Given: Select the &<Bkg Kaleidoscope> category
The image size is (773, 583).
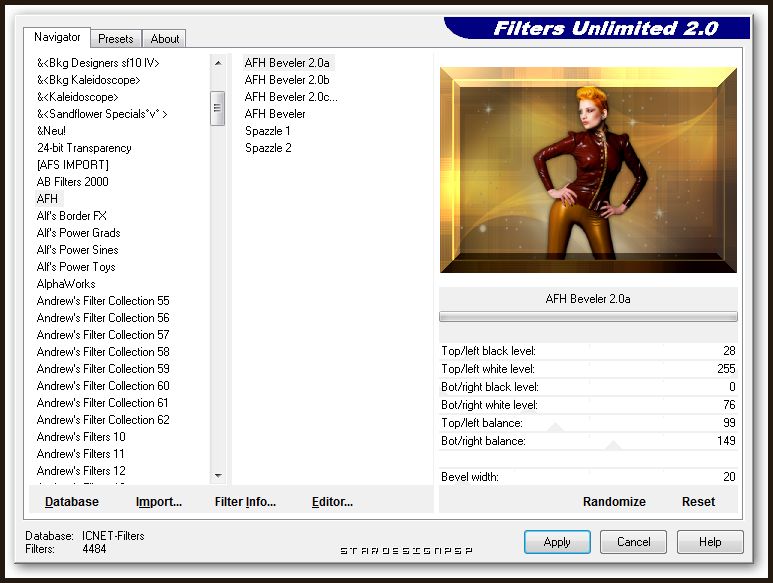Looking at the screenshot, I should [89, 80].
